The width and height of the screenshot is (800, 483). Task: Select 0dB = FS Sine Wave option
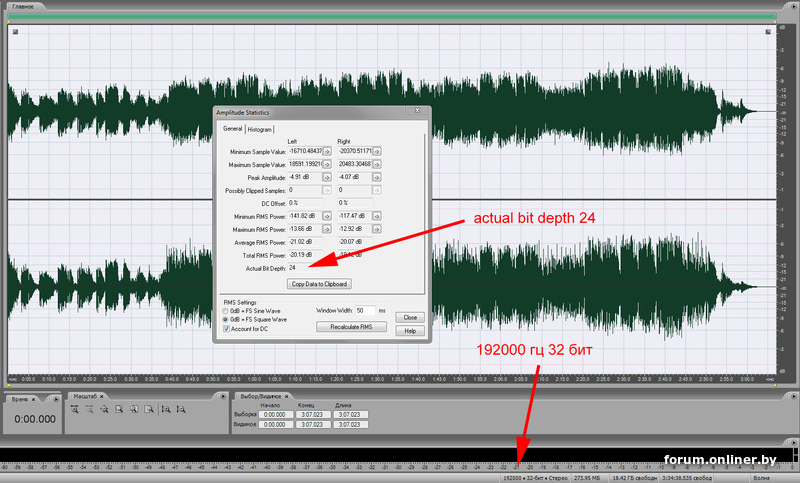225,311
